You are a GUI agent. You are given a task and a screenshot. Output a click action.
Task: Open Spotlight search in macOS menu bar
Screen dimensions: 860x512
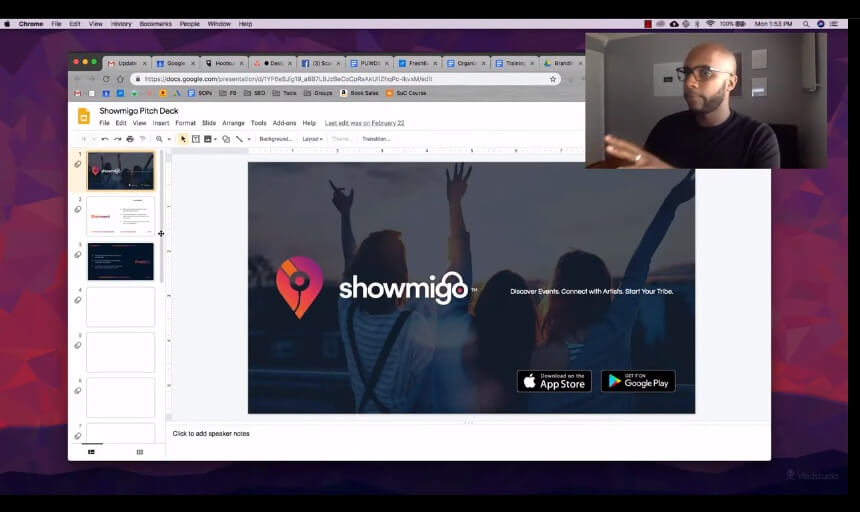pos(806,24)
